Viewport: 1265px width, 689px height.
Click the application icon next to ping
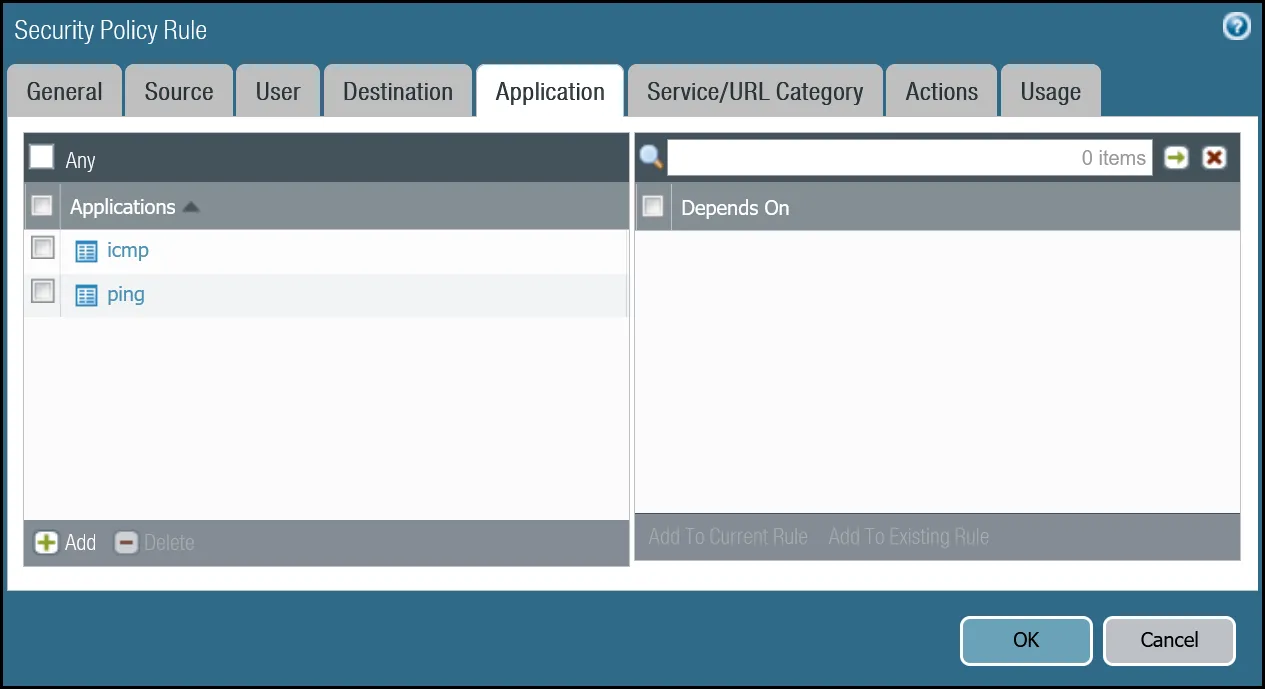[x=85, y=295]
